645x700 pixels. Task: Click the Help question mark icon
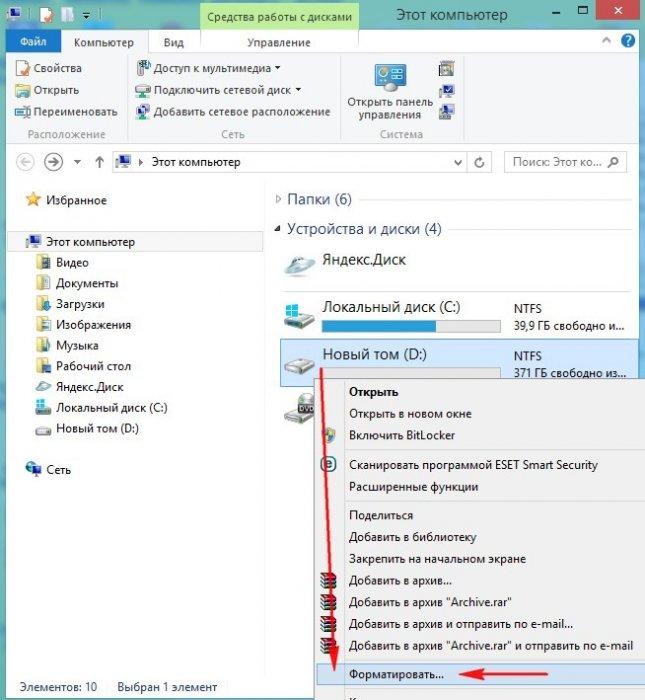(x=628, y=41)
